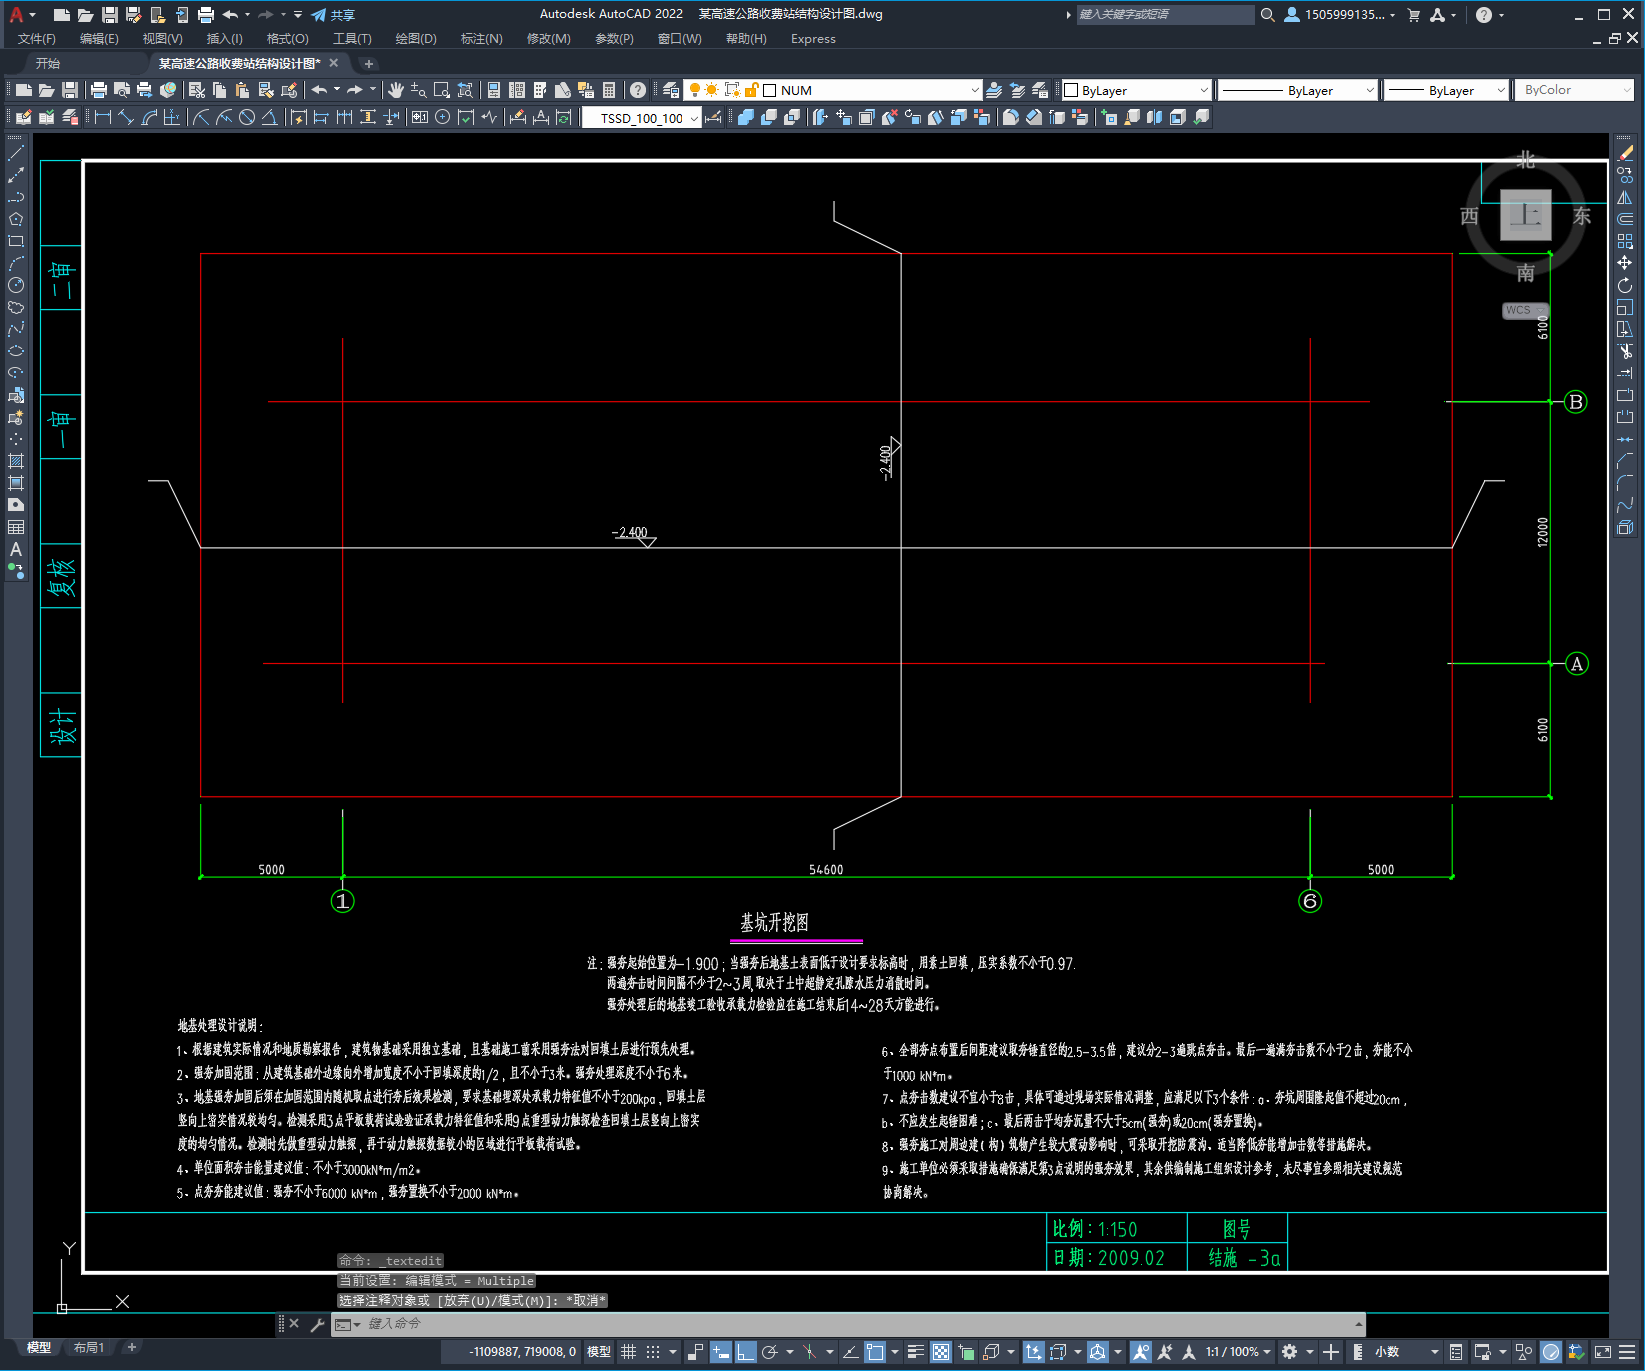The height and width of the screenshot is (1371, 1645).
Task: Open the QuickCalc calculator icon
Action: (609, 90)
